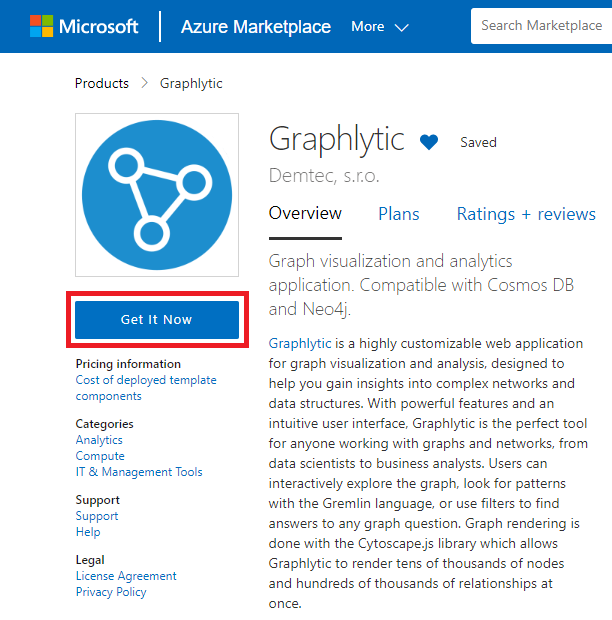Screen dimensions: 612x620
Task: View the License Agreement
Action: 126,576
